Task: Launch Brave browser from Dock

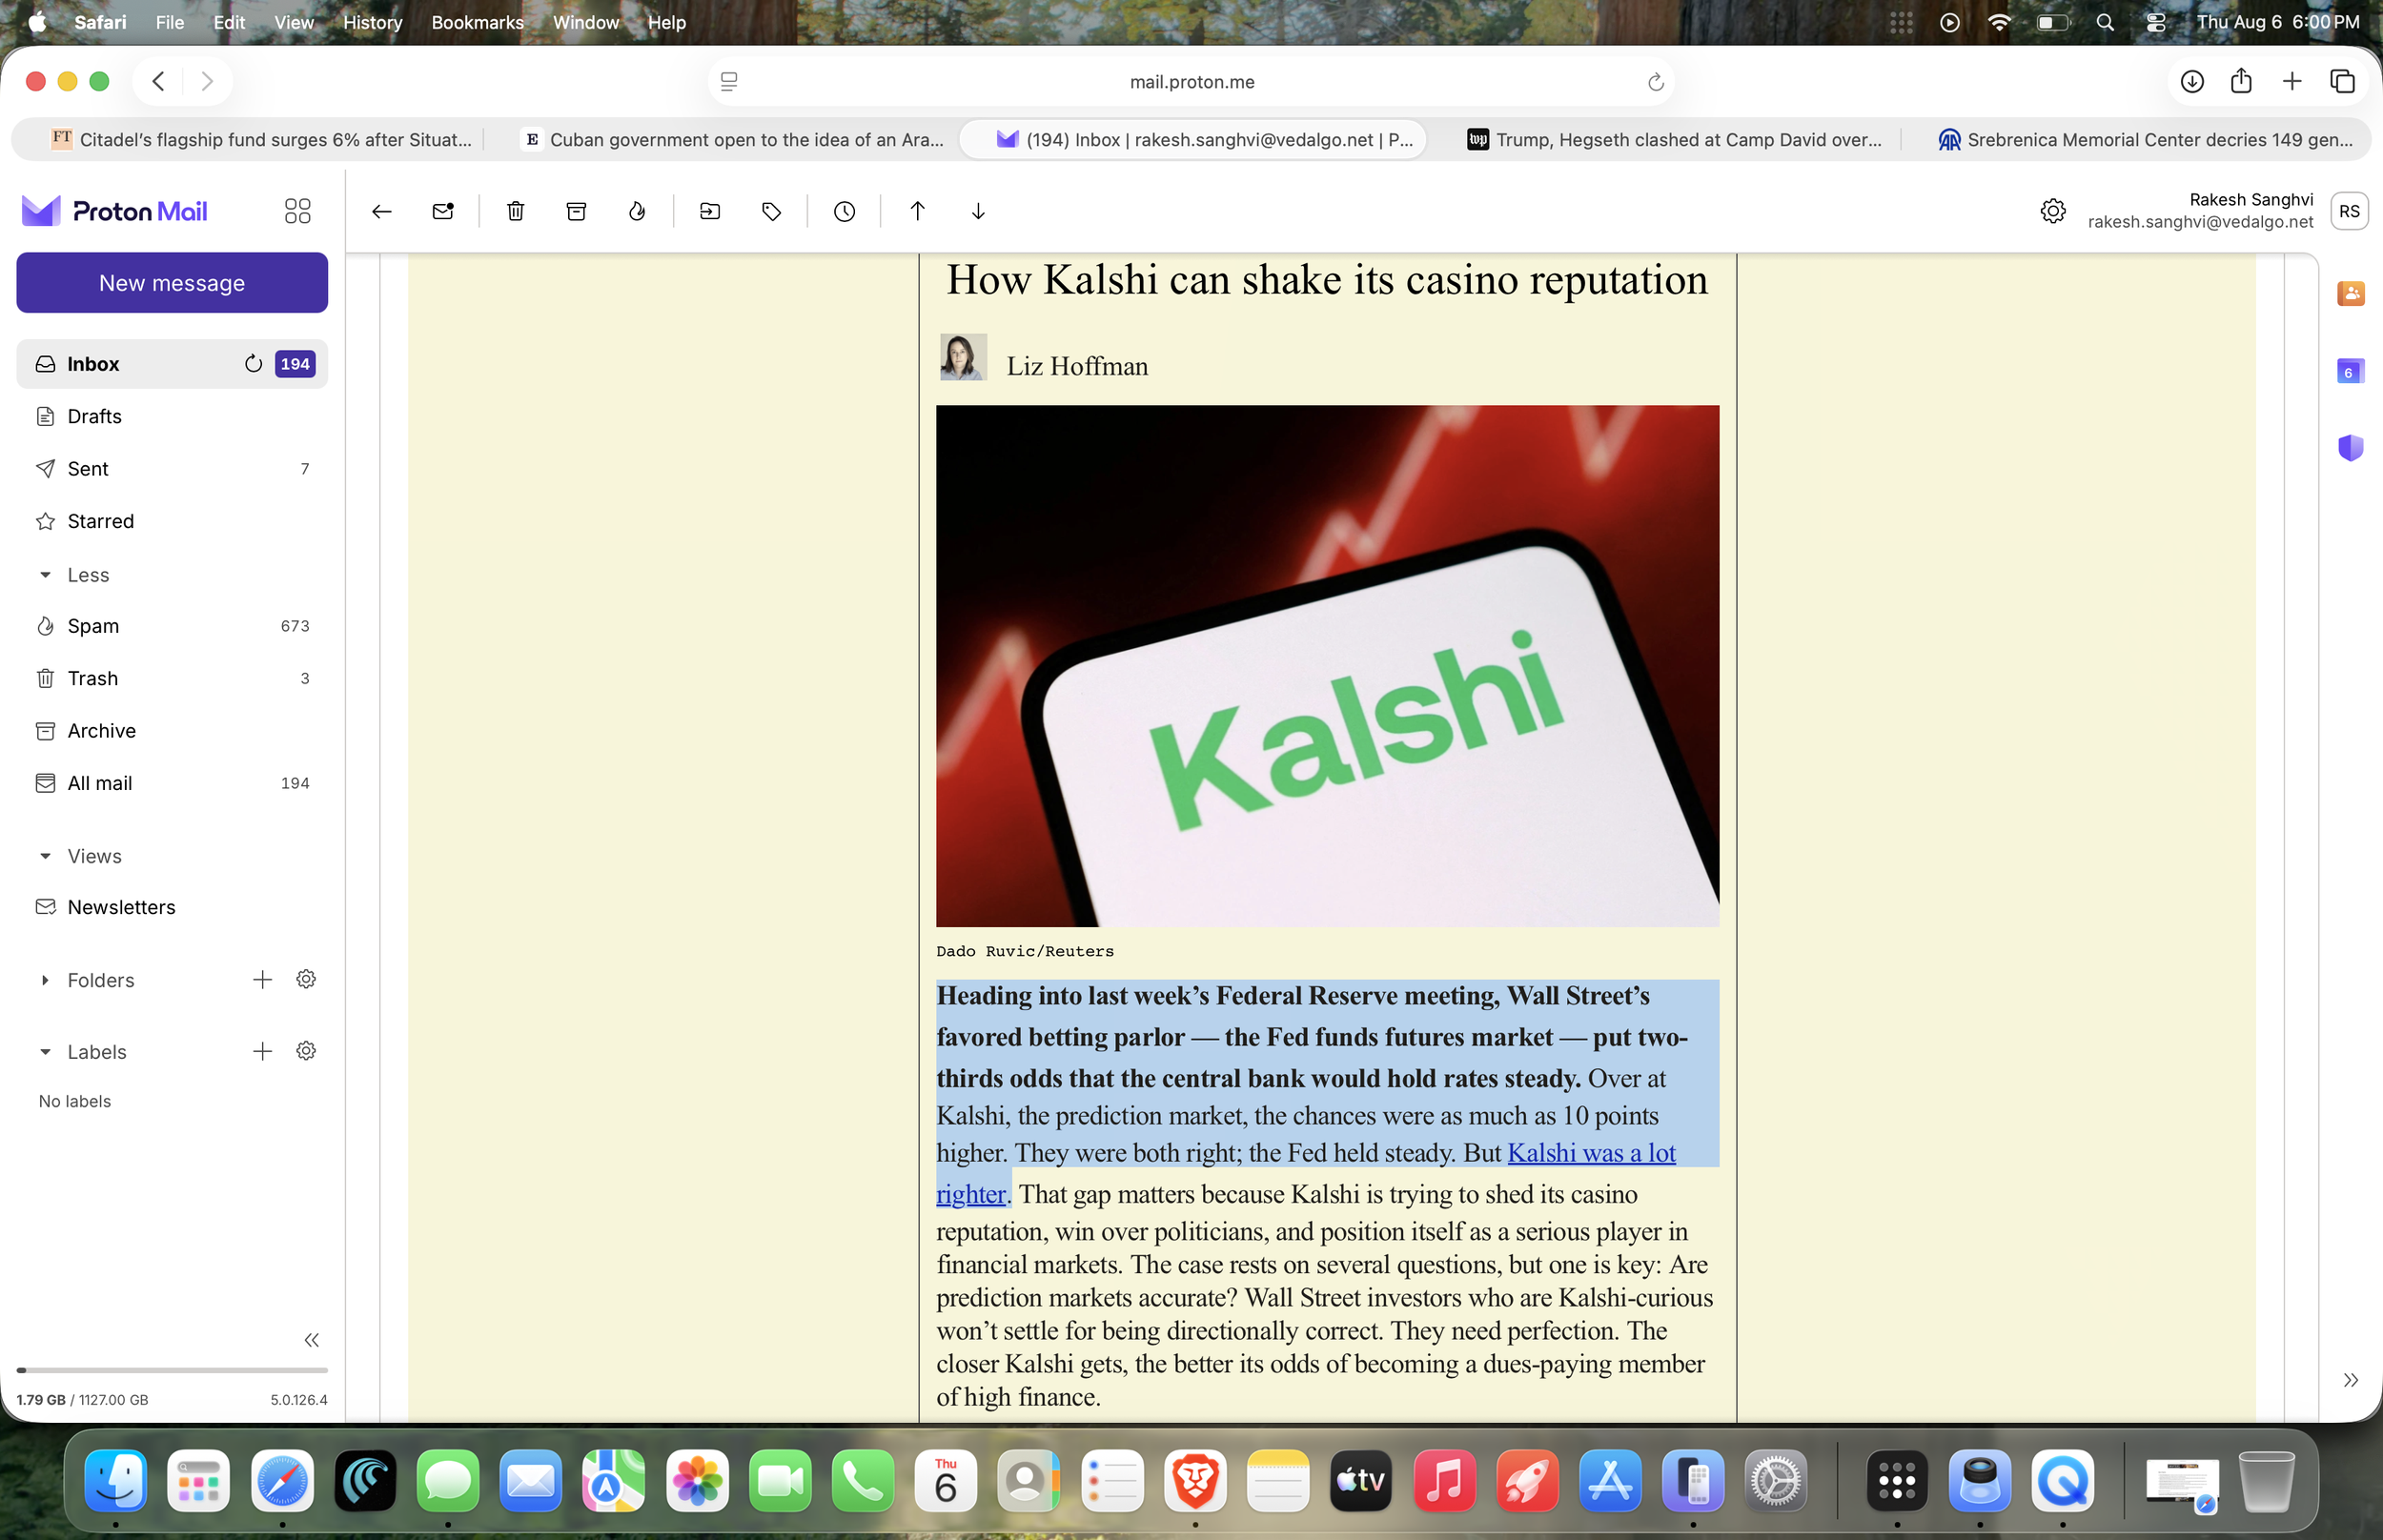Action: coord(1195,1481)
